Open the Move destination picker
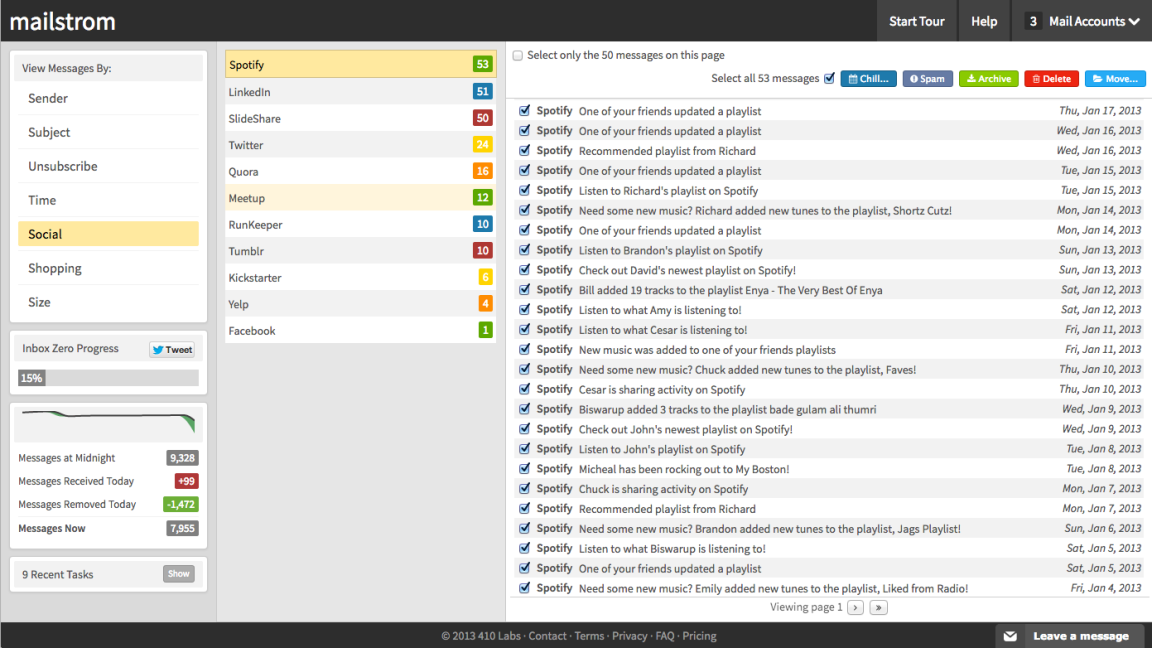The height and width of the screenshot is (648, 1152). 1115,78
